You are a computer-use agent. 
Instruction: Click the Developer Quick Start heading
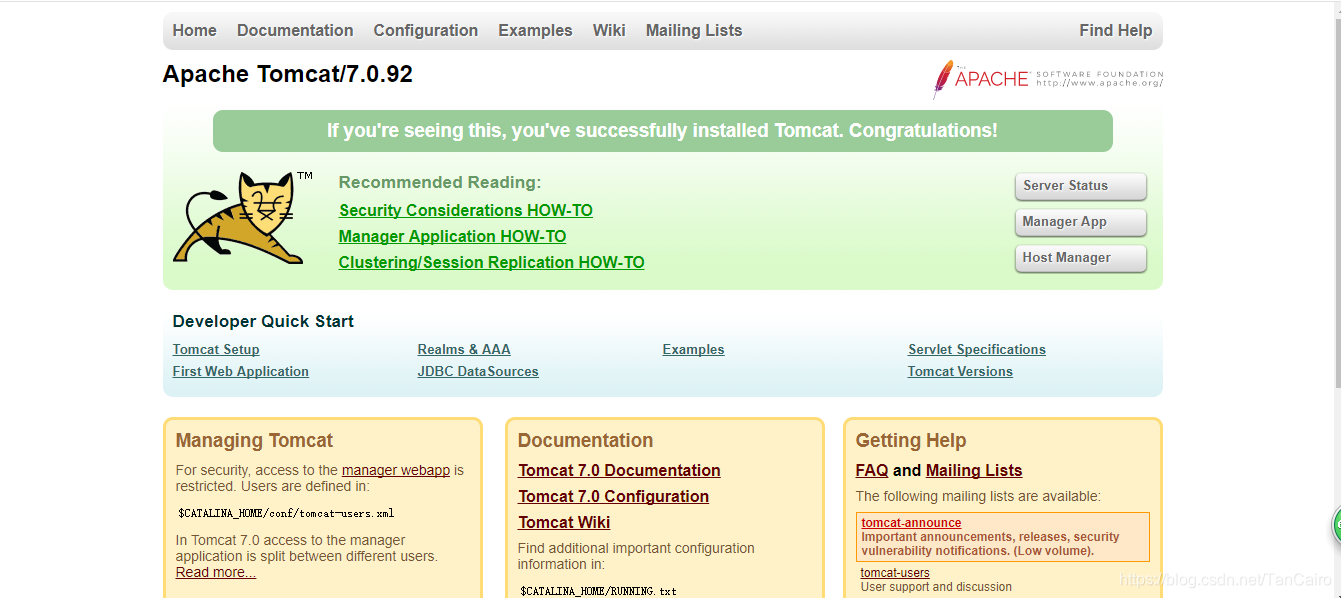pos(263,321)
